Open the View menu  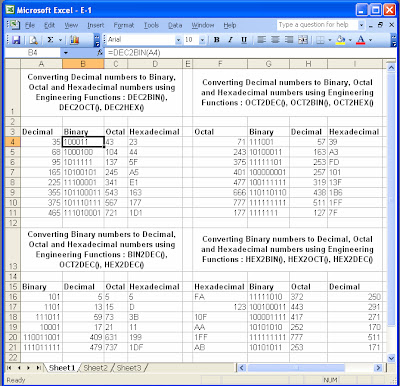pos(71,25)
